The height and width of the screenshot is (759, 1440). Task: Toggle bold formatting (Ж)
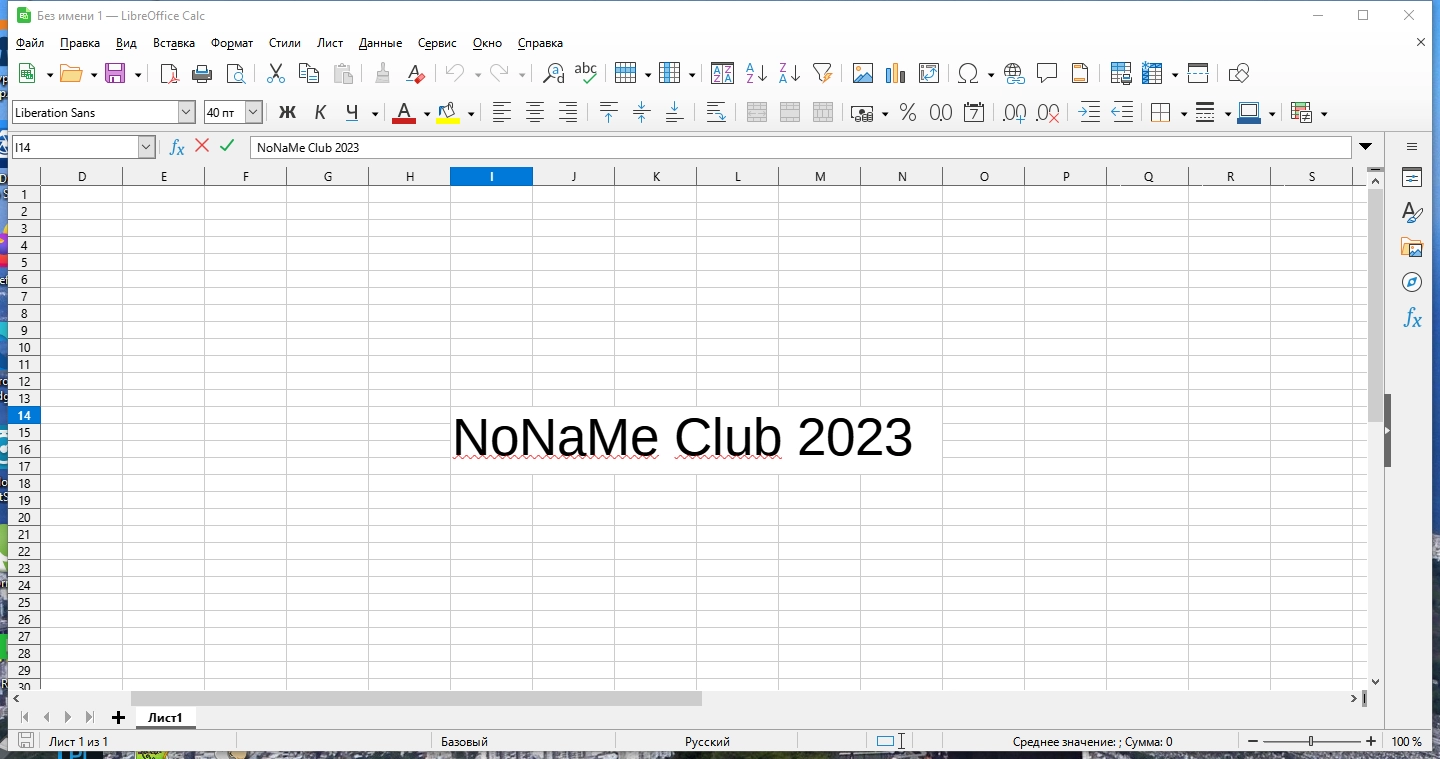pos(287,113)
